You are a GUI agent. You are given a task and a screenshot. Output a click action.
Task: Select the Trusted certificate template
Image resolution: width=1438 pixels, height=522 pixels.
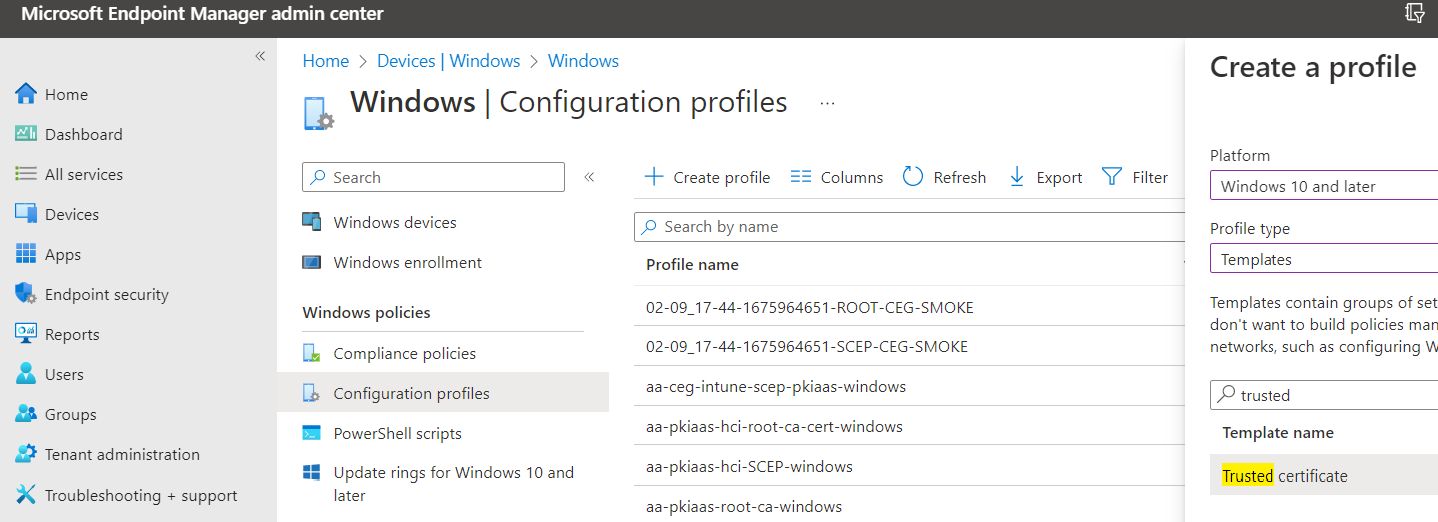click(x=1284, y=475)
